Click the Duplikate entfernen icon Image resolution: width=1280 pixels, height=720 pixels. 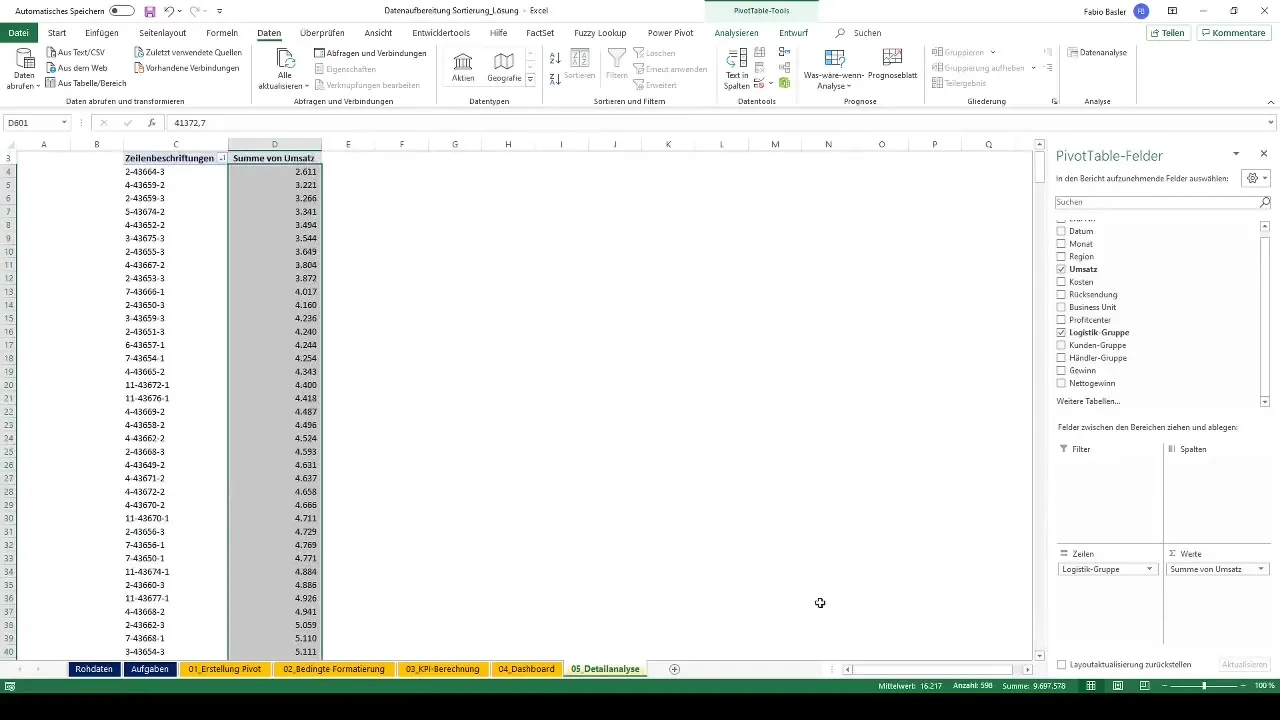[760, 68]
